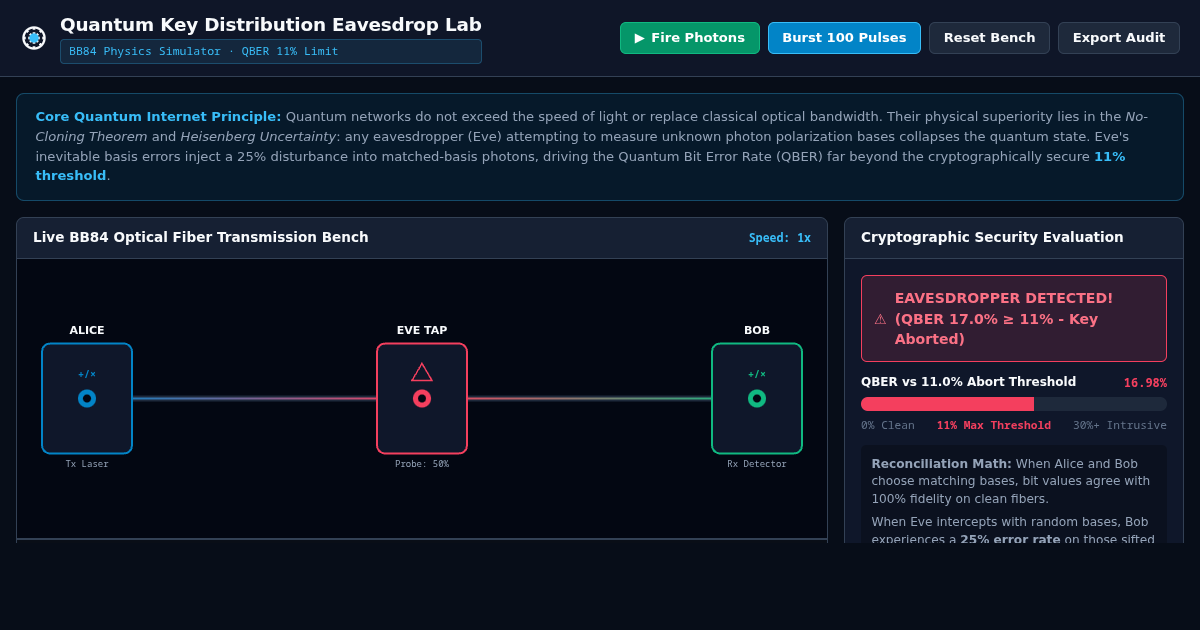Click Alice's blue laser emitter circle
The width and height of the screenshot is (1200, 630).
87,398
